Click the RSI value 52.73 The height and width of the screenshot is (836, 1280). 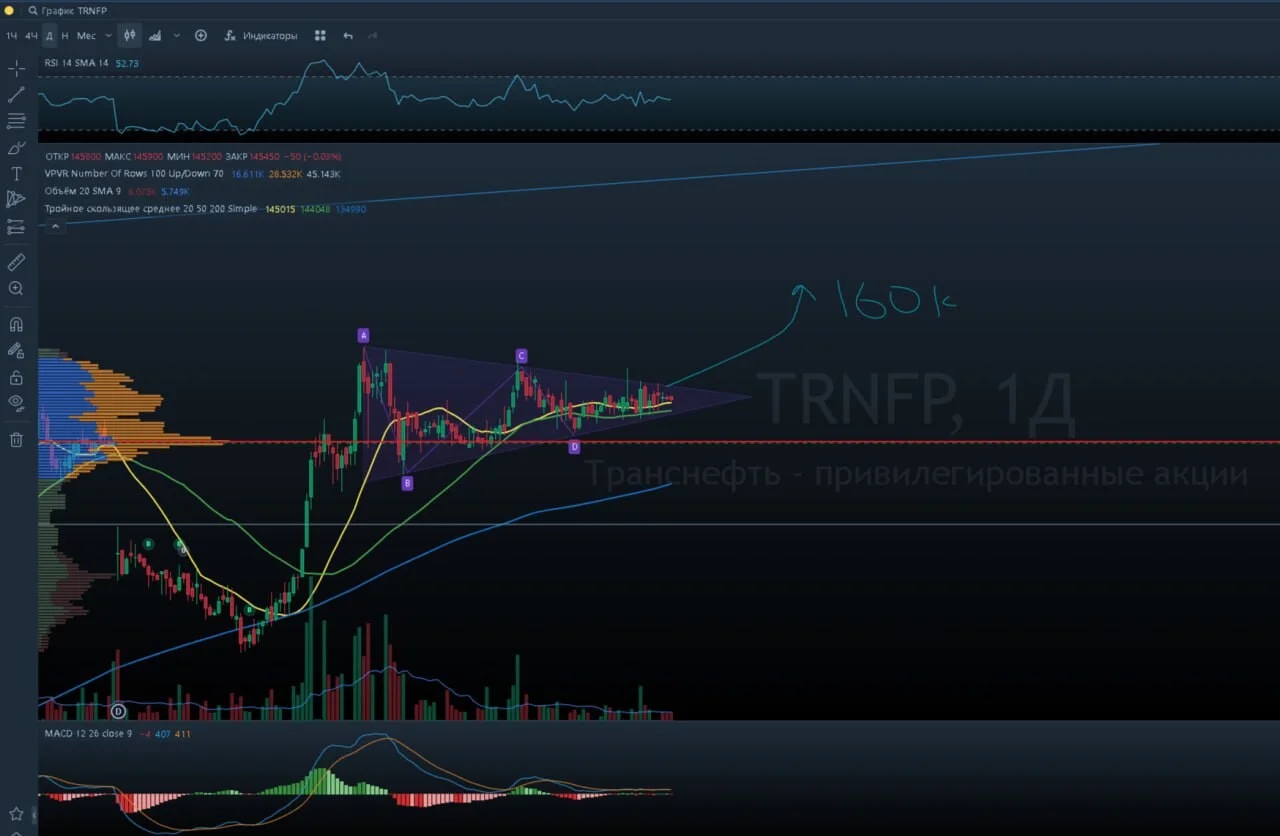(127, 63)
